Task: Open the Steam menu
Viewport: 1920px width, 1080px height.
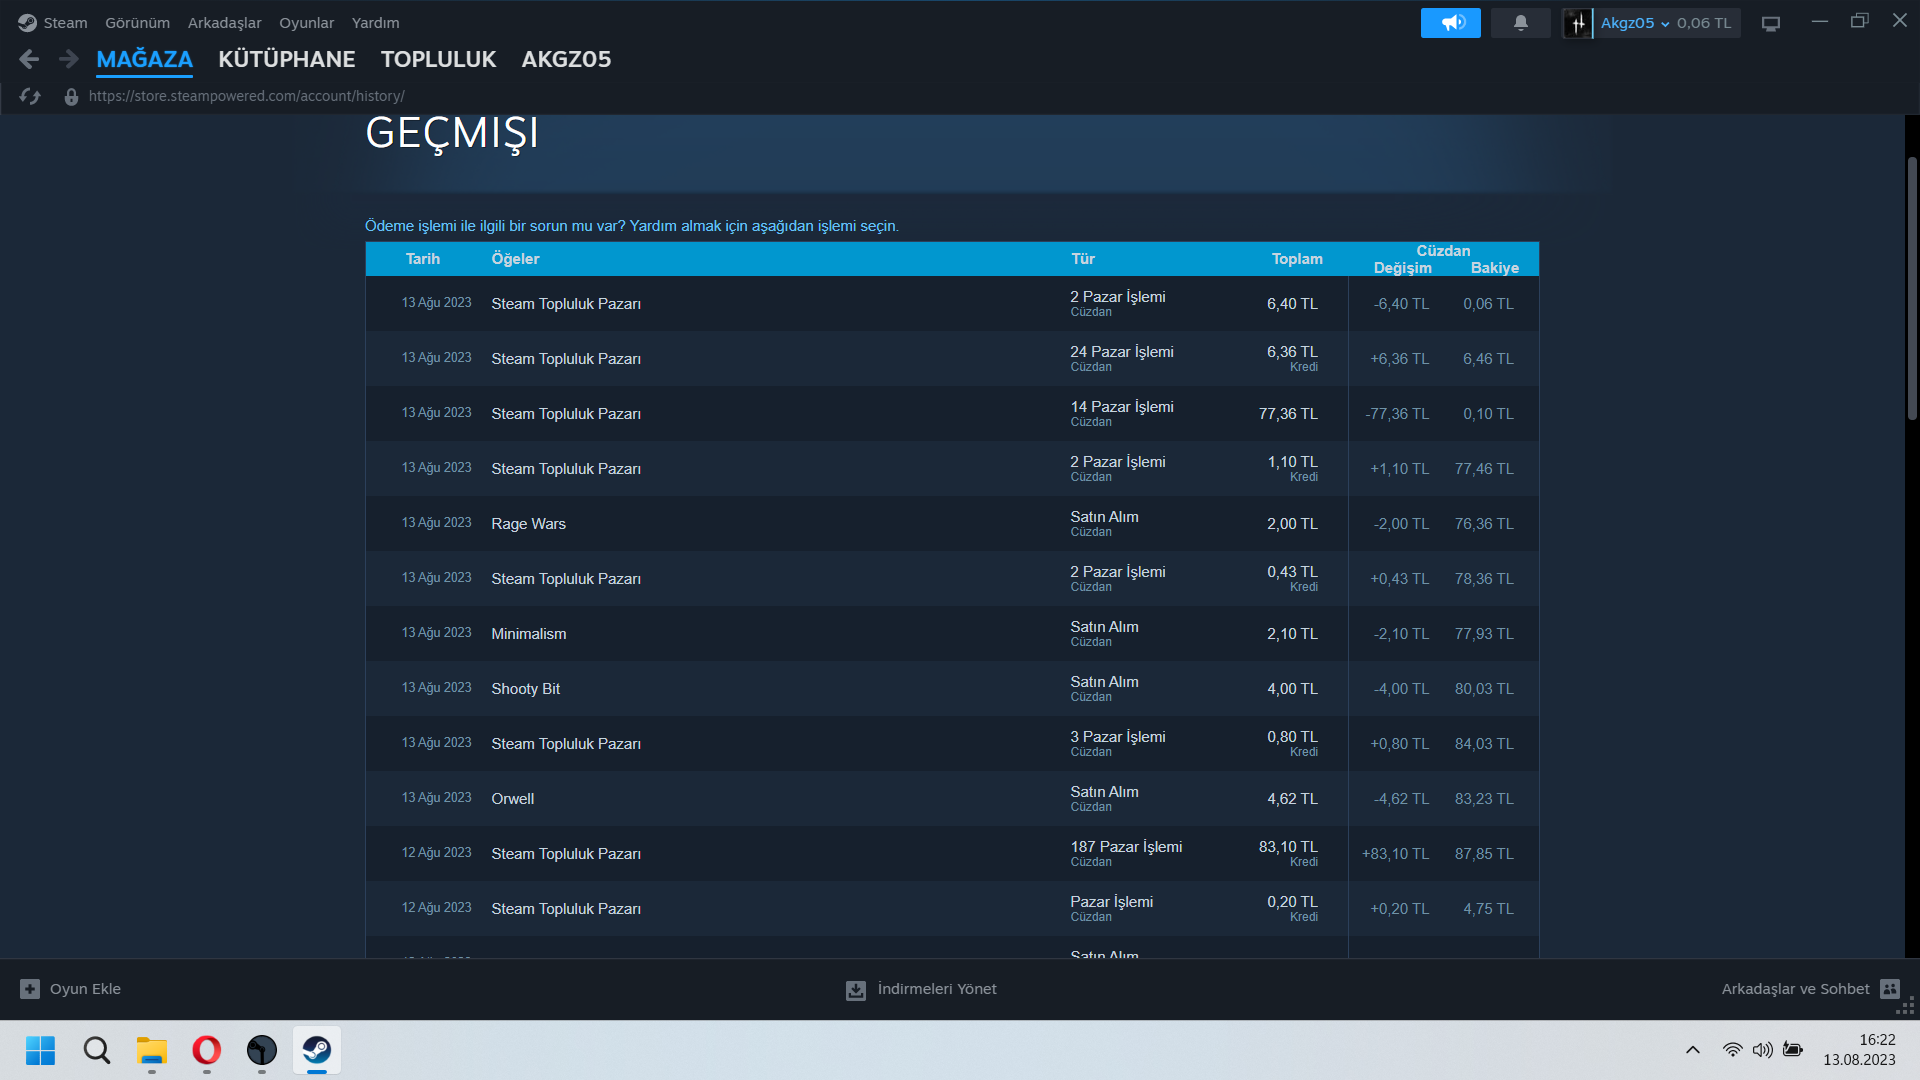Action: pyautogui.click(x=54, y=23)
